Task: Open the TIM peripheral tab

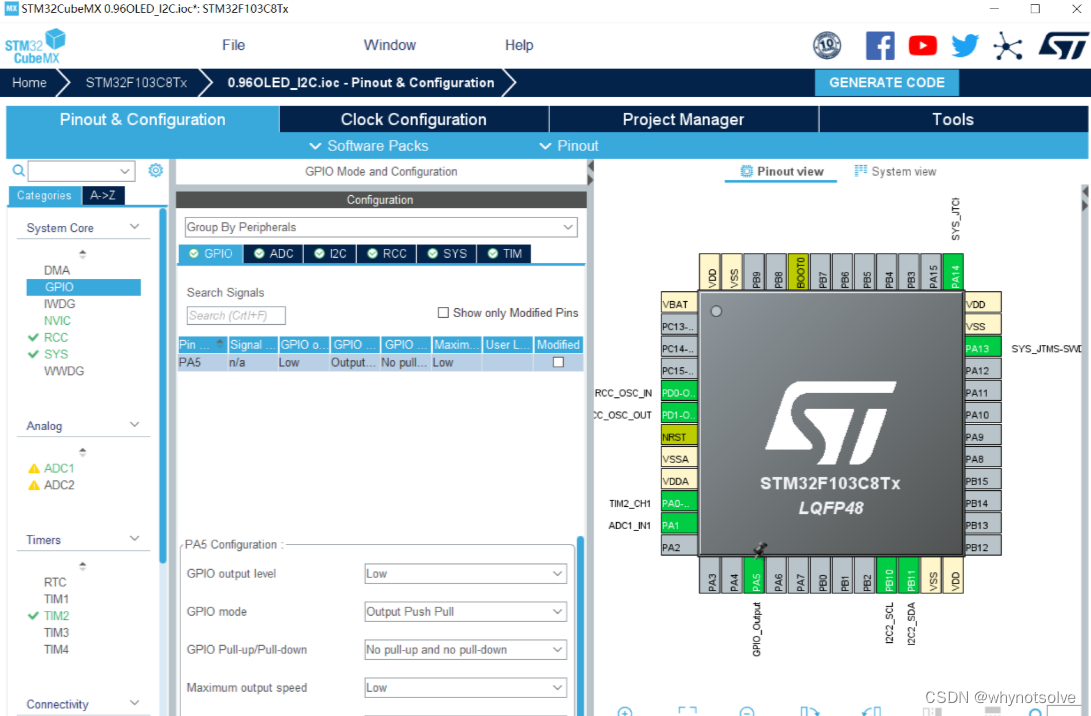Action: click(505, 253)
